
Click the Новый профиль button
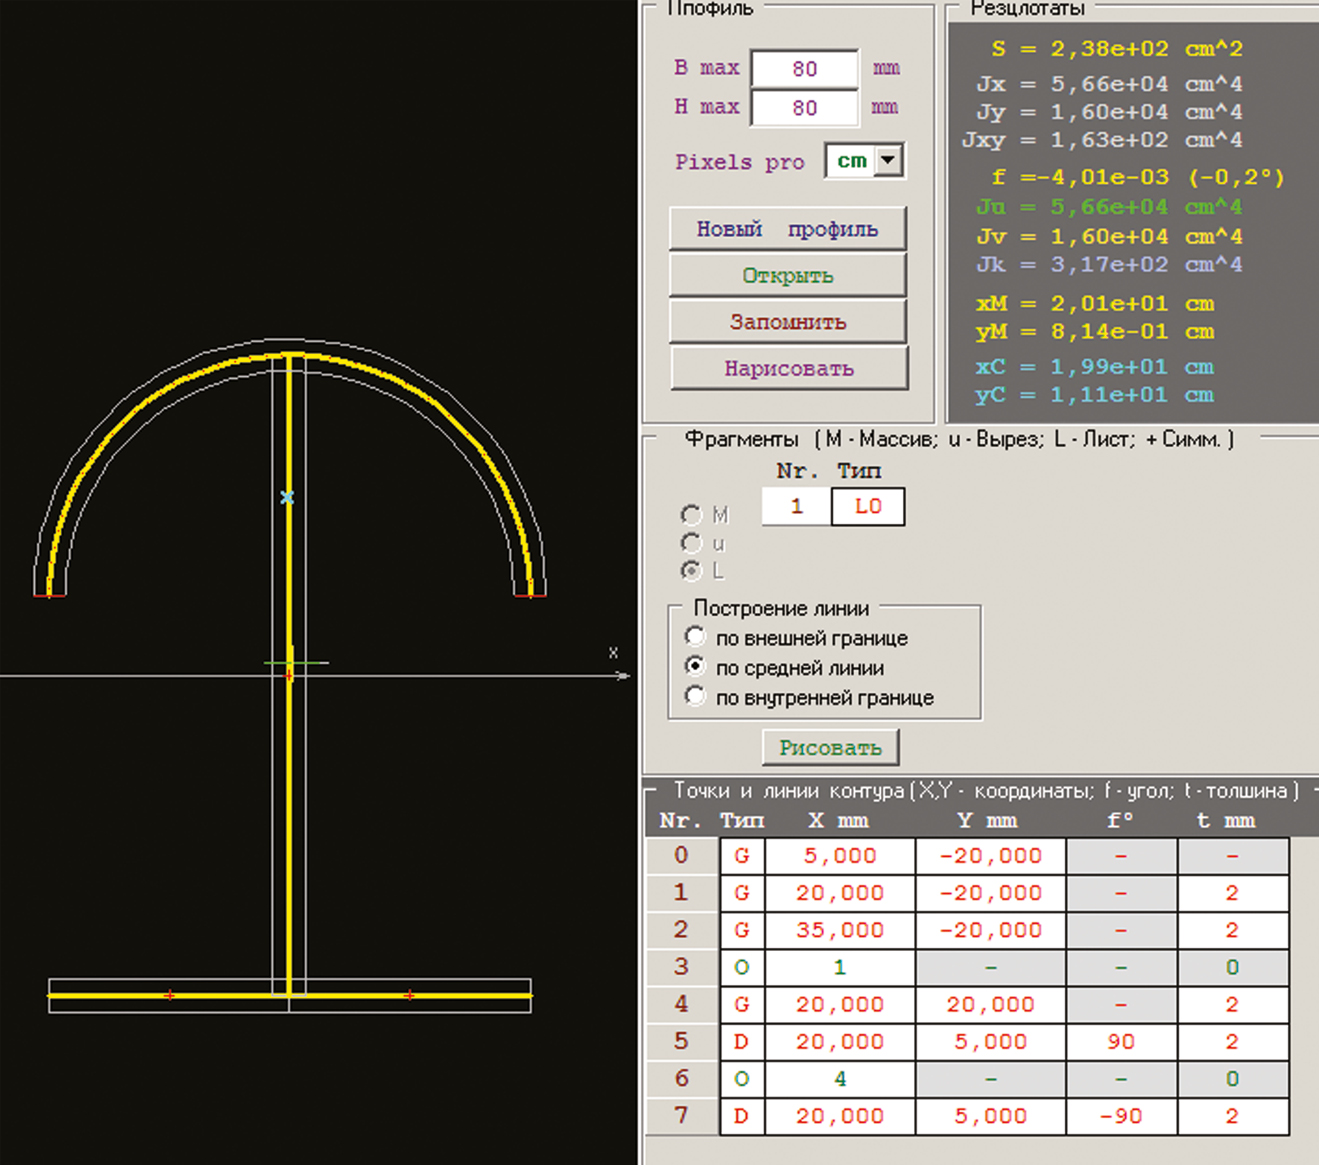click(x=787, y=229)
